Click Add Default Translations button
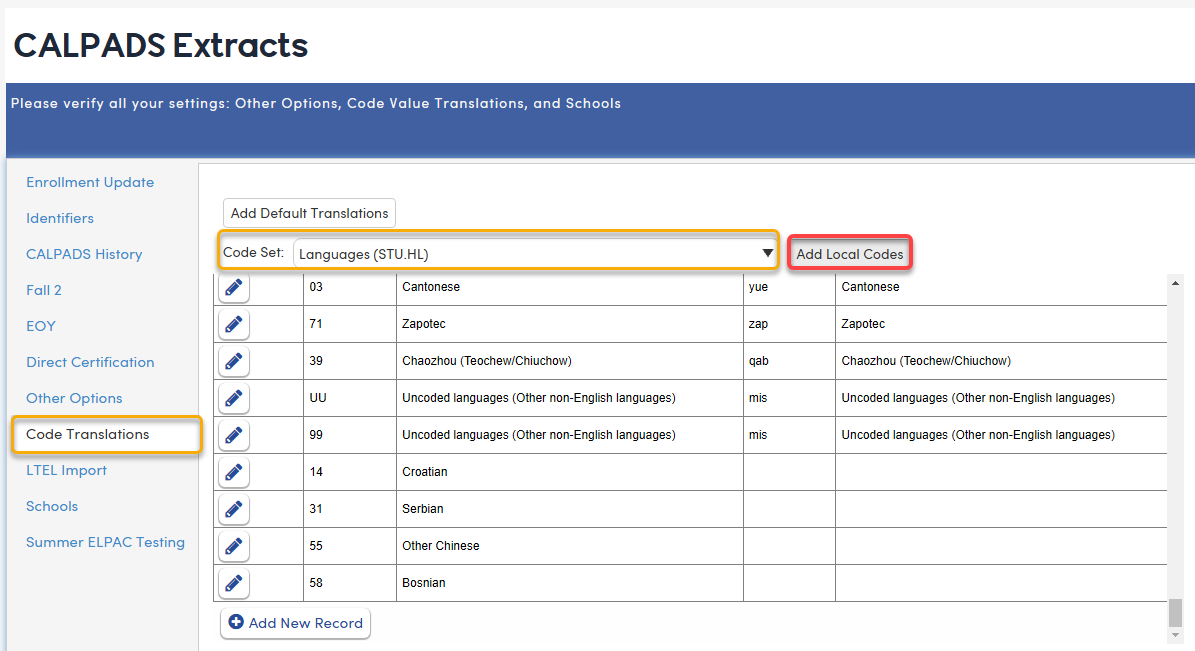This screenshot has height=651, width=1195. coord(309,213)
